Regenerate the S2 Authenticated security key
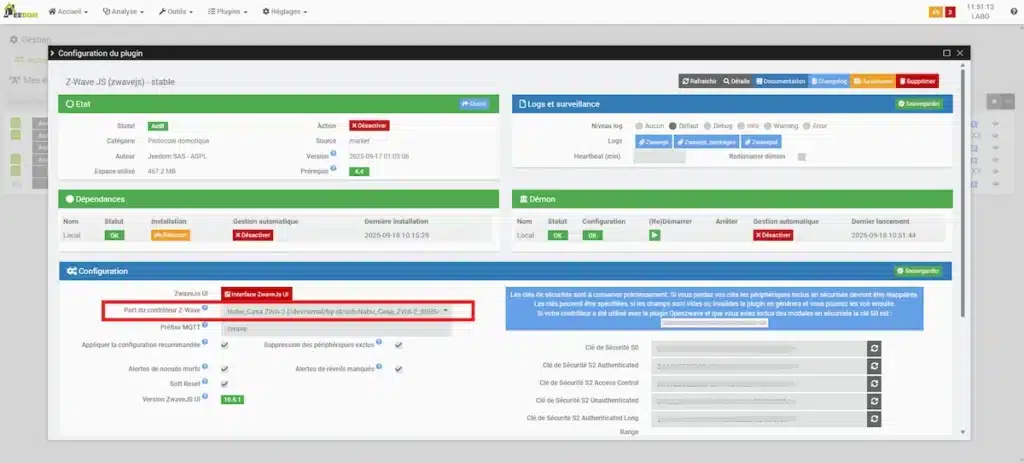 874,366
